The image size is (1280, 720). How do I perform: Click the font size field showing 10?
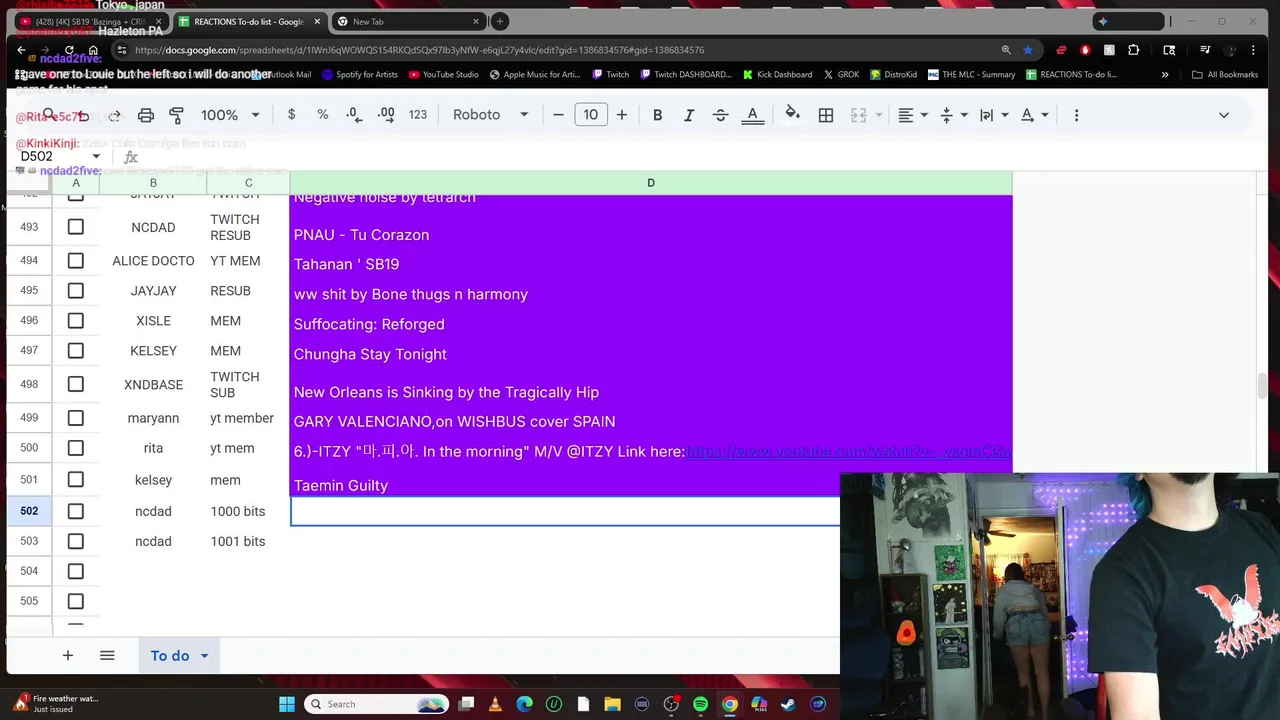click(x=590, y=115)
